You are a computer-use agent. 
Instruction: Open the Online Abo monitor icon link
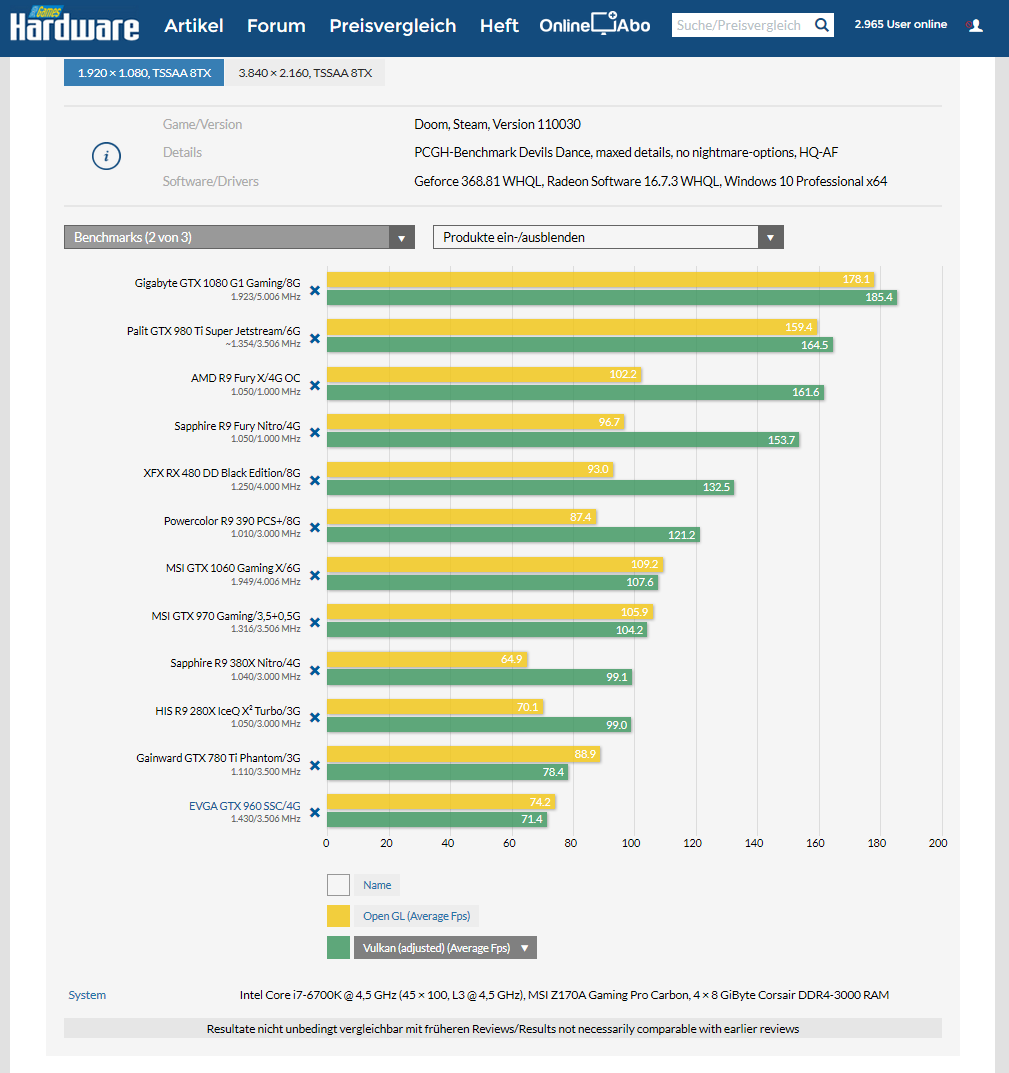pos(595,25)
